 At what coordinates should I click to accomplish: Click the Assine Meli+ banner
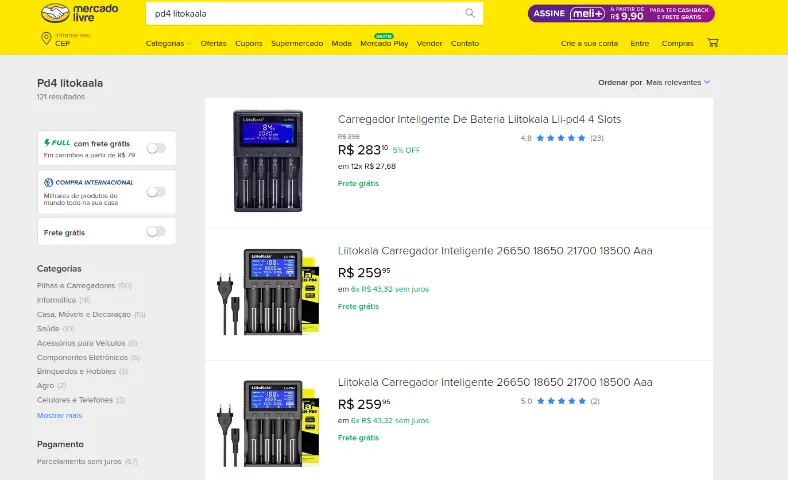(621, 14)
